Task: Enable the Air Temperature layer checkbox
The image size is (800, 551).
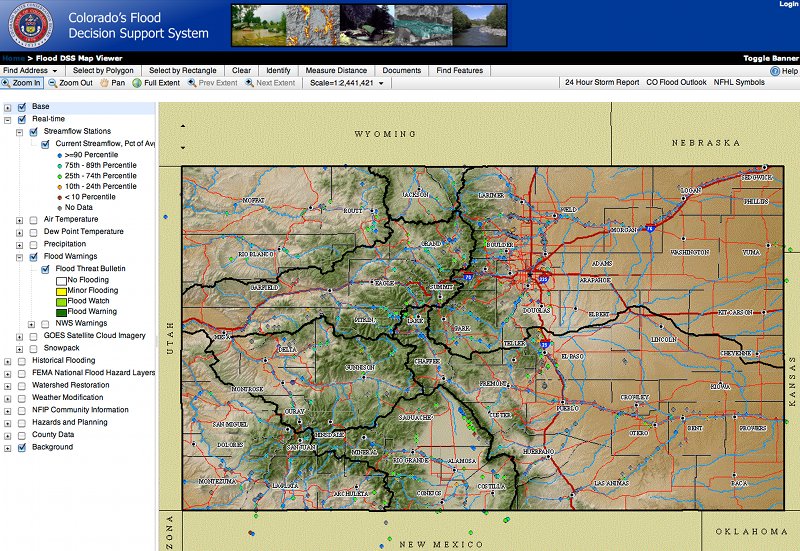Action: [34, 219]
